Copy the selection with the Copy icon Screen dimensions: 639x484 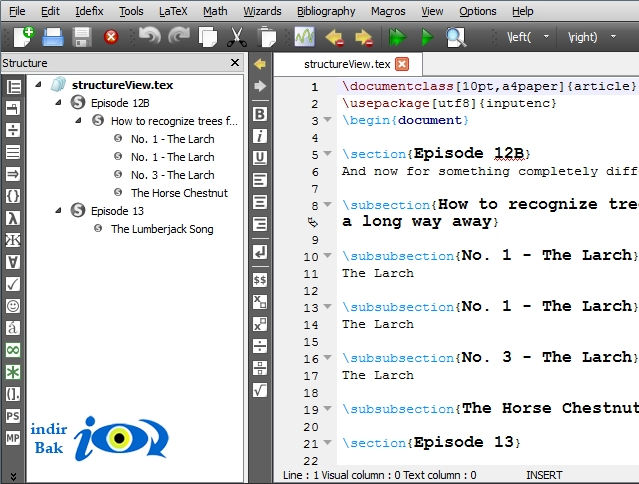208,37
